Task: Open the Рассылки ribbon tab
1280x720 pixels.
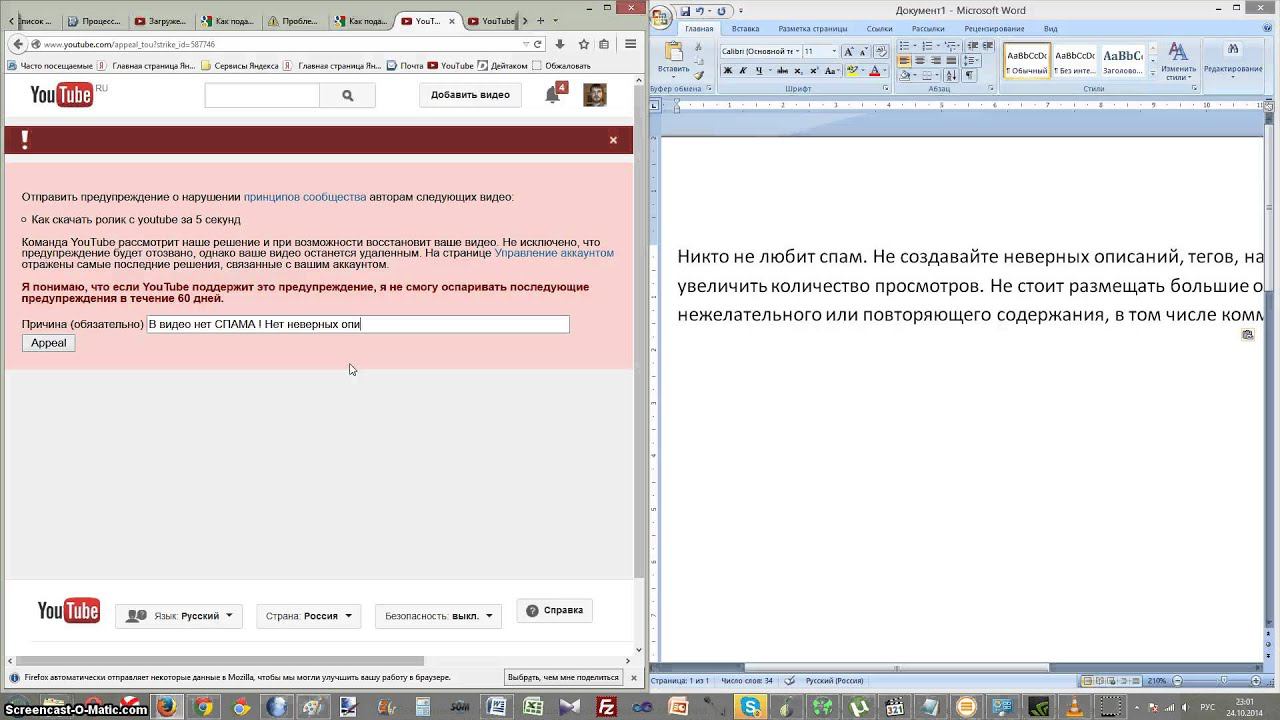Action: pyautogui.click(x=928, y=28)
